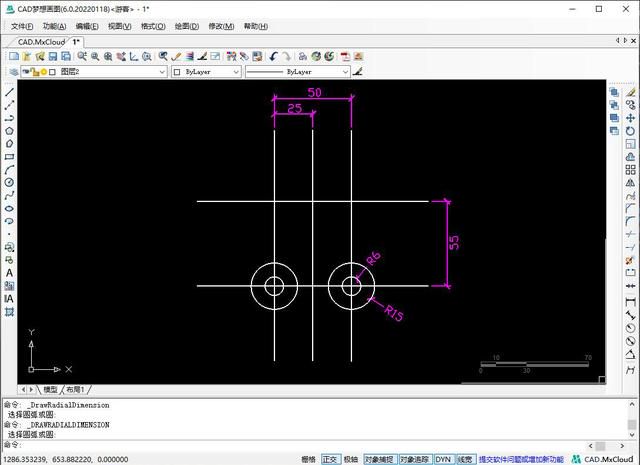This screenshot has width=640, height=465.
Task: Open the 图层2 layer dropdown
Action: (94, 72)
